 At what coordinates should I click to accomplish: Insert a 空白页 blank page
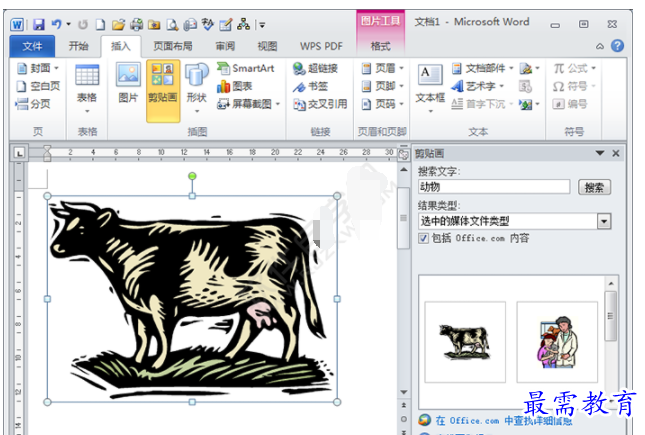(x=38, y=86)
